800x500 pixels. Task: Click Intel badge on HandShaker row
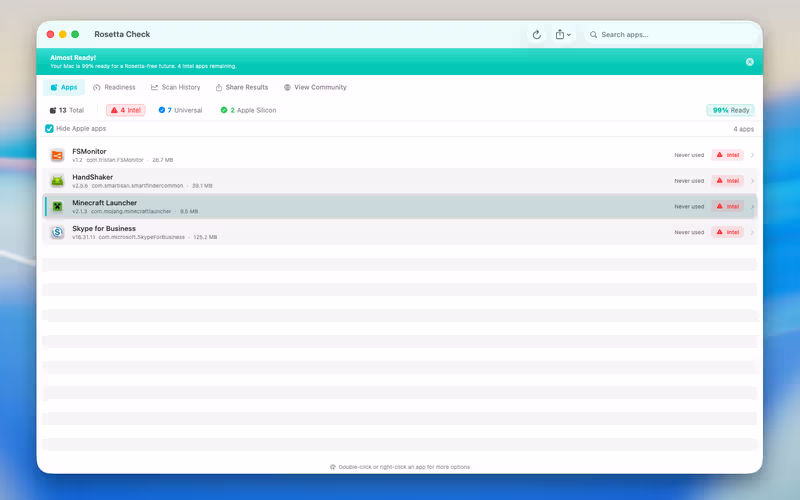pyautogui.click(x=728, y=181)
